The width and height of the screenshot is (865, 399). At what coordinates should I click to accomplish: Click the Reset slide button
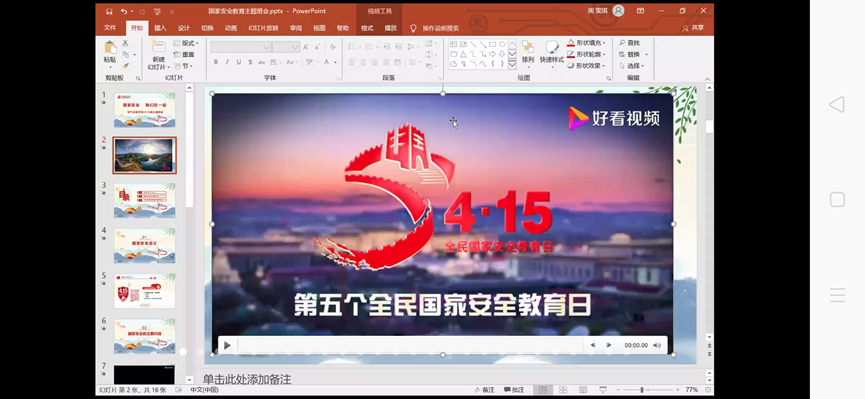point(184,55)
